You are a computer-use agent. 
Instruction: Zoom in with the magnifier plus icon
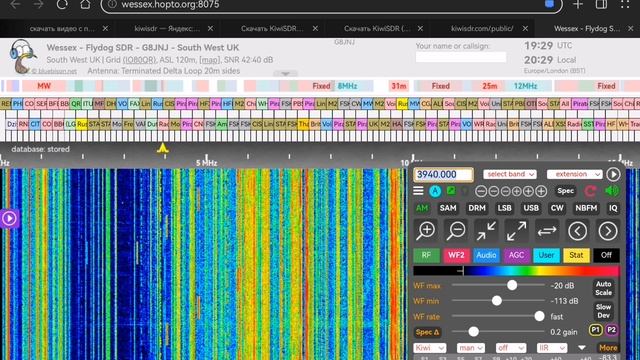pos(426,231)
